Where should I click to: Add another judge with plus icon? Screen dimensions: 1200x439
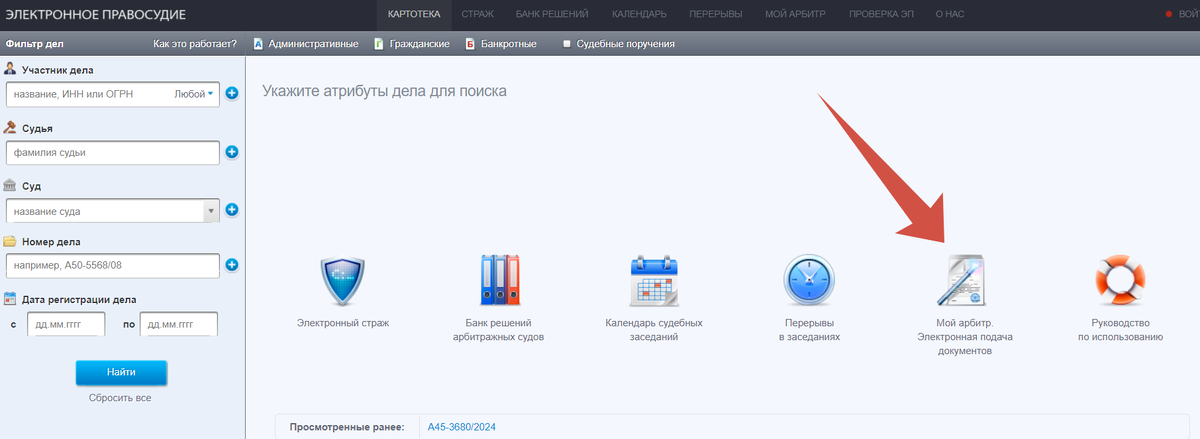232,152
